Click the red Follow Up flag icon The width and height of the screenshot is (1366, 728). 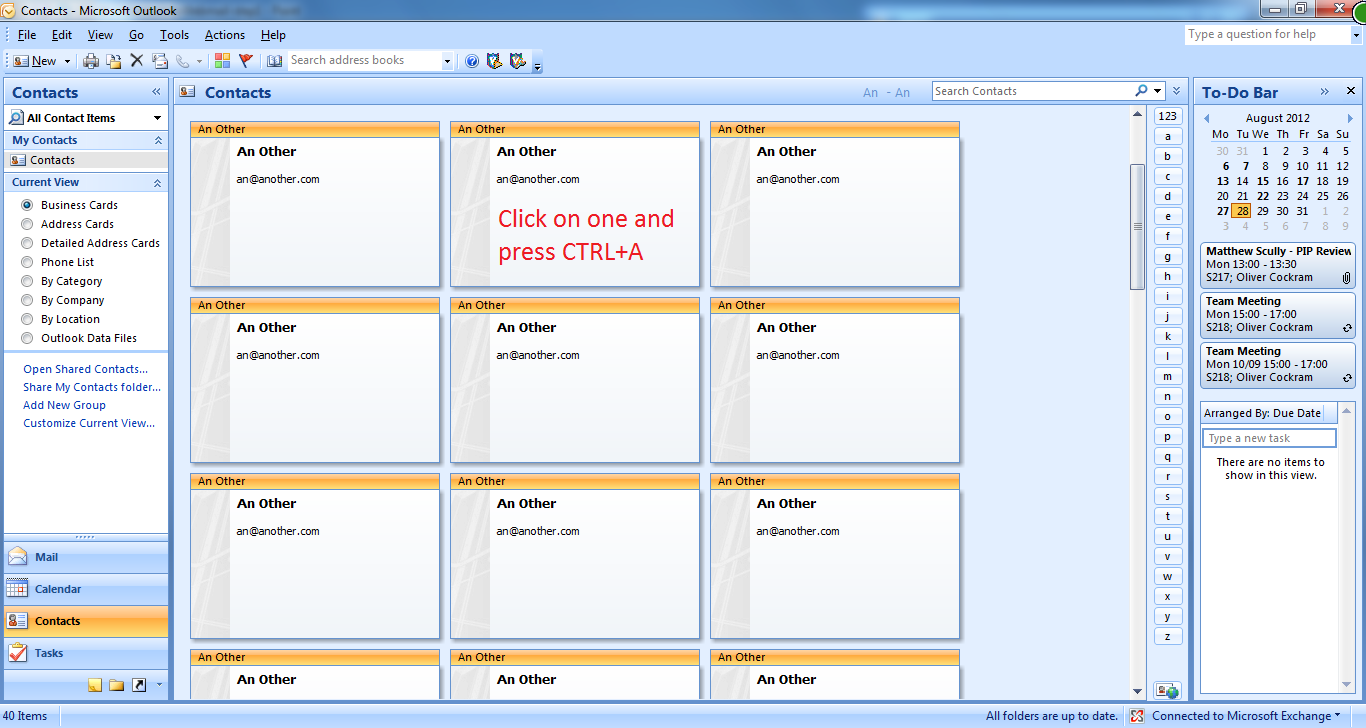tap(246, 61)
